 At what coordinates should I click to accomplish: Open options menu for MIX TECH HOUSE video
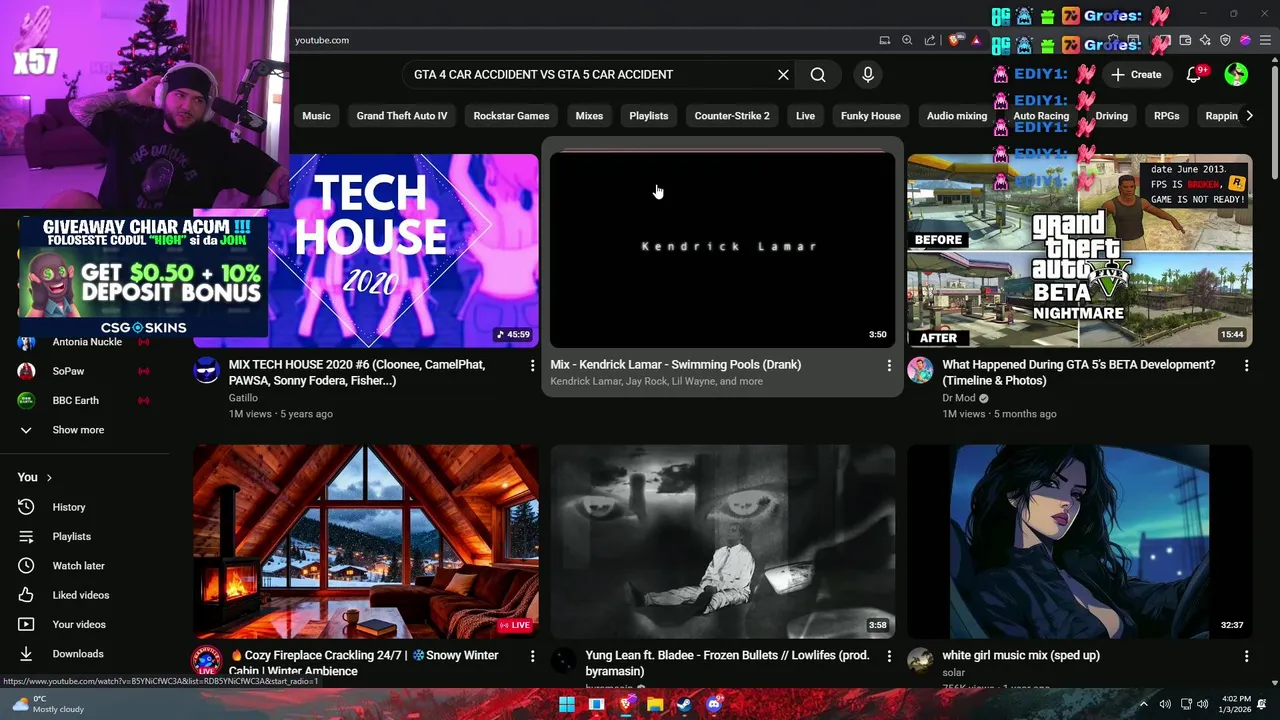click(x=532, y=366)
